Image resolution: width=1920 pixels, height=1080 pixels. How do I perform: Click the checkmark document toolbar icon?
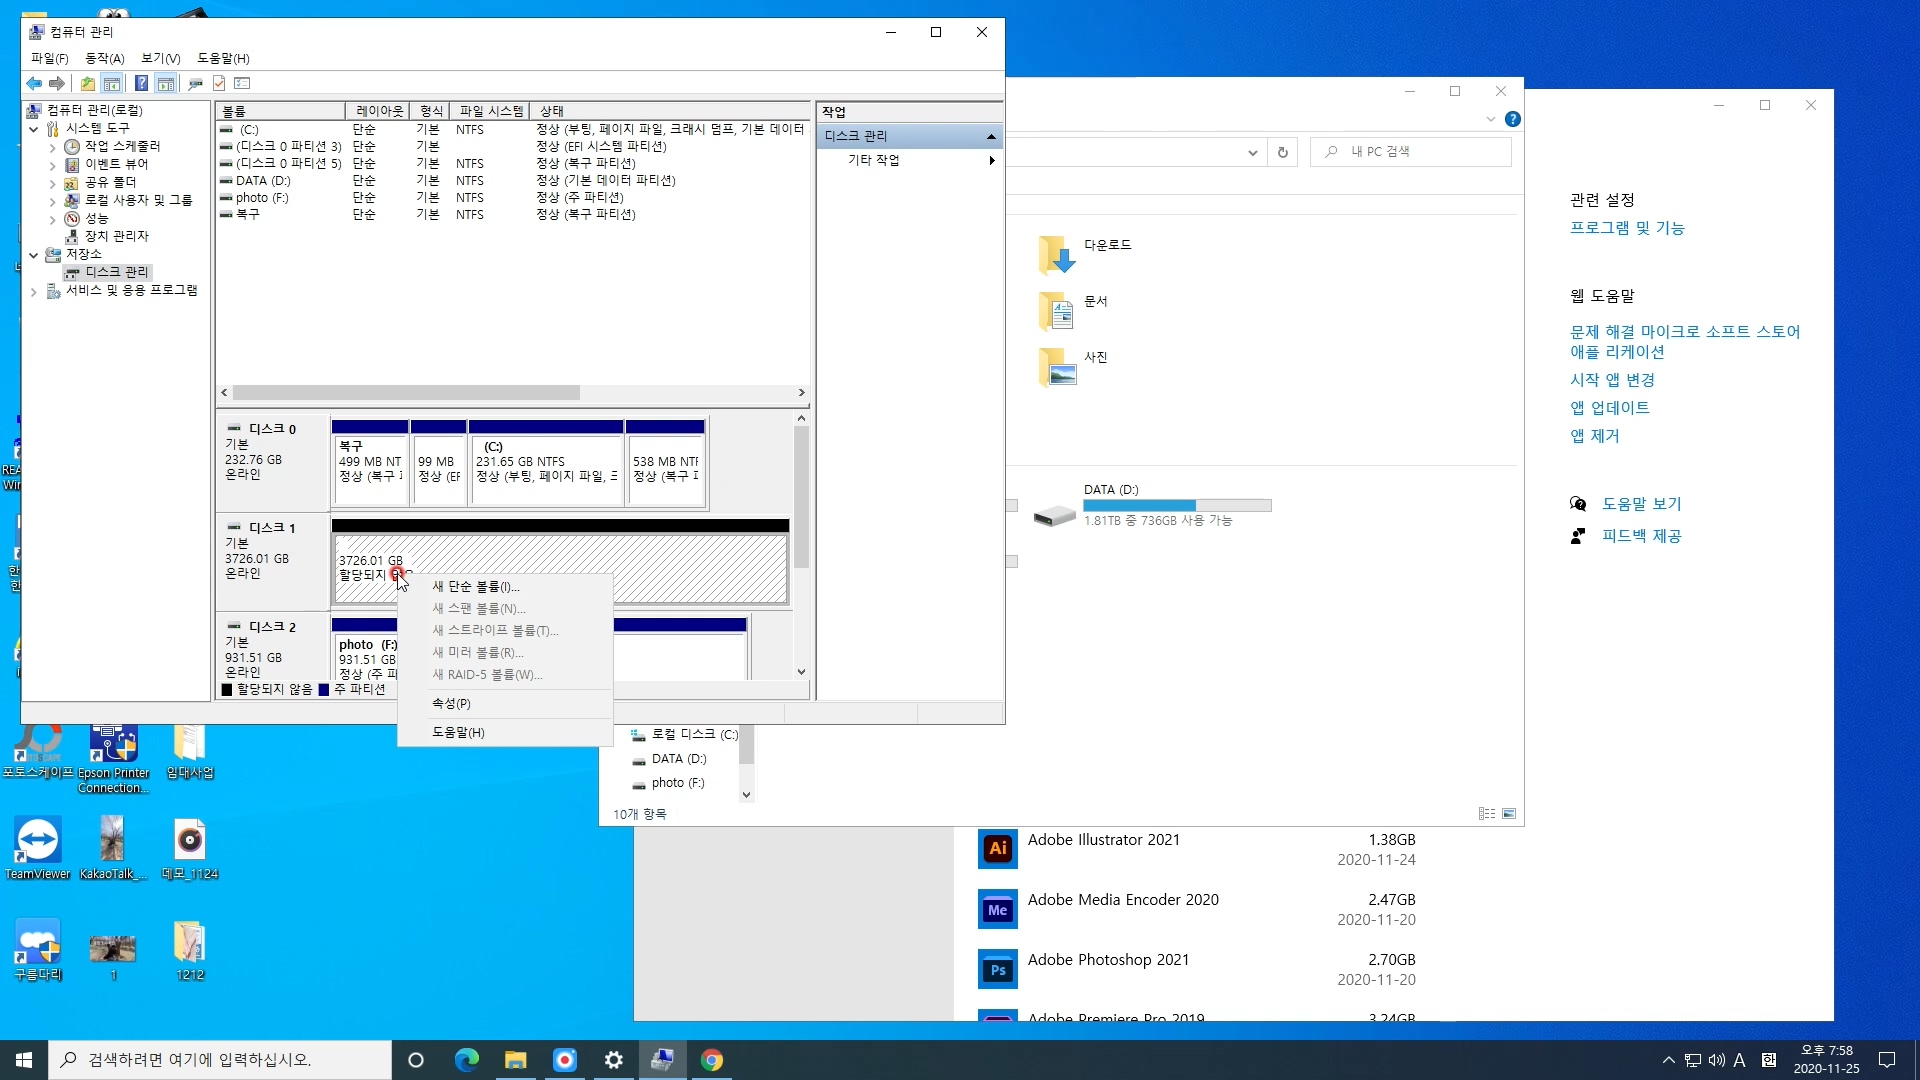click(x=219, y=84)
